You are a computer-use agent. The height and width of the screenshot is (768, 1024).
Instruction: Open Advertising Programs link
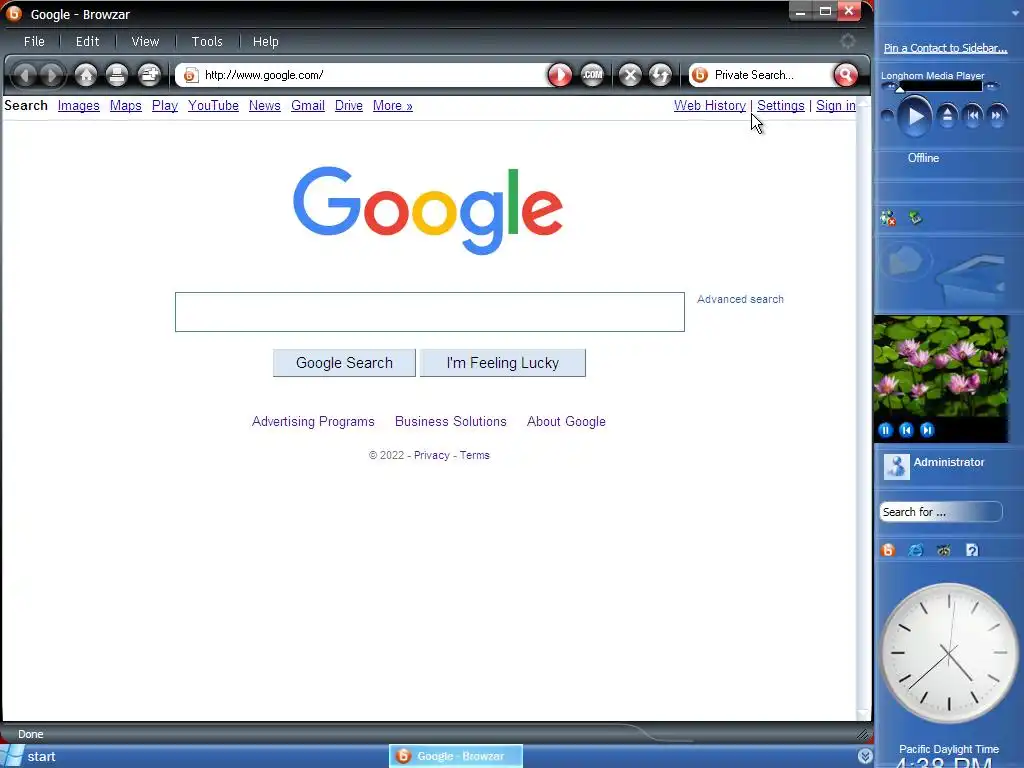point(313,422)
